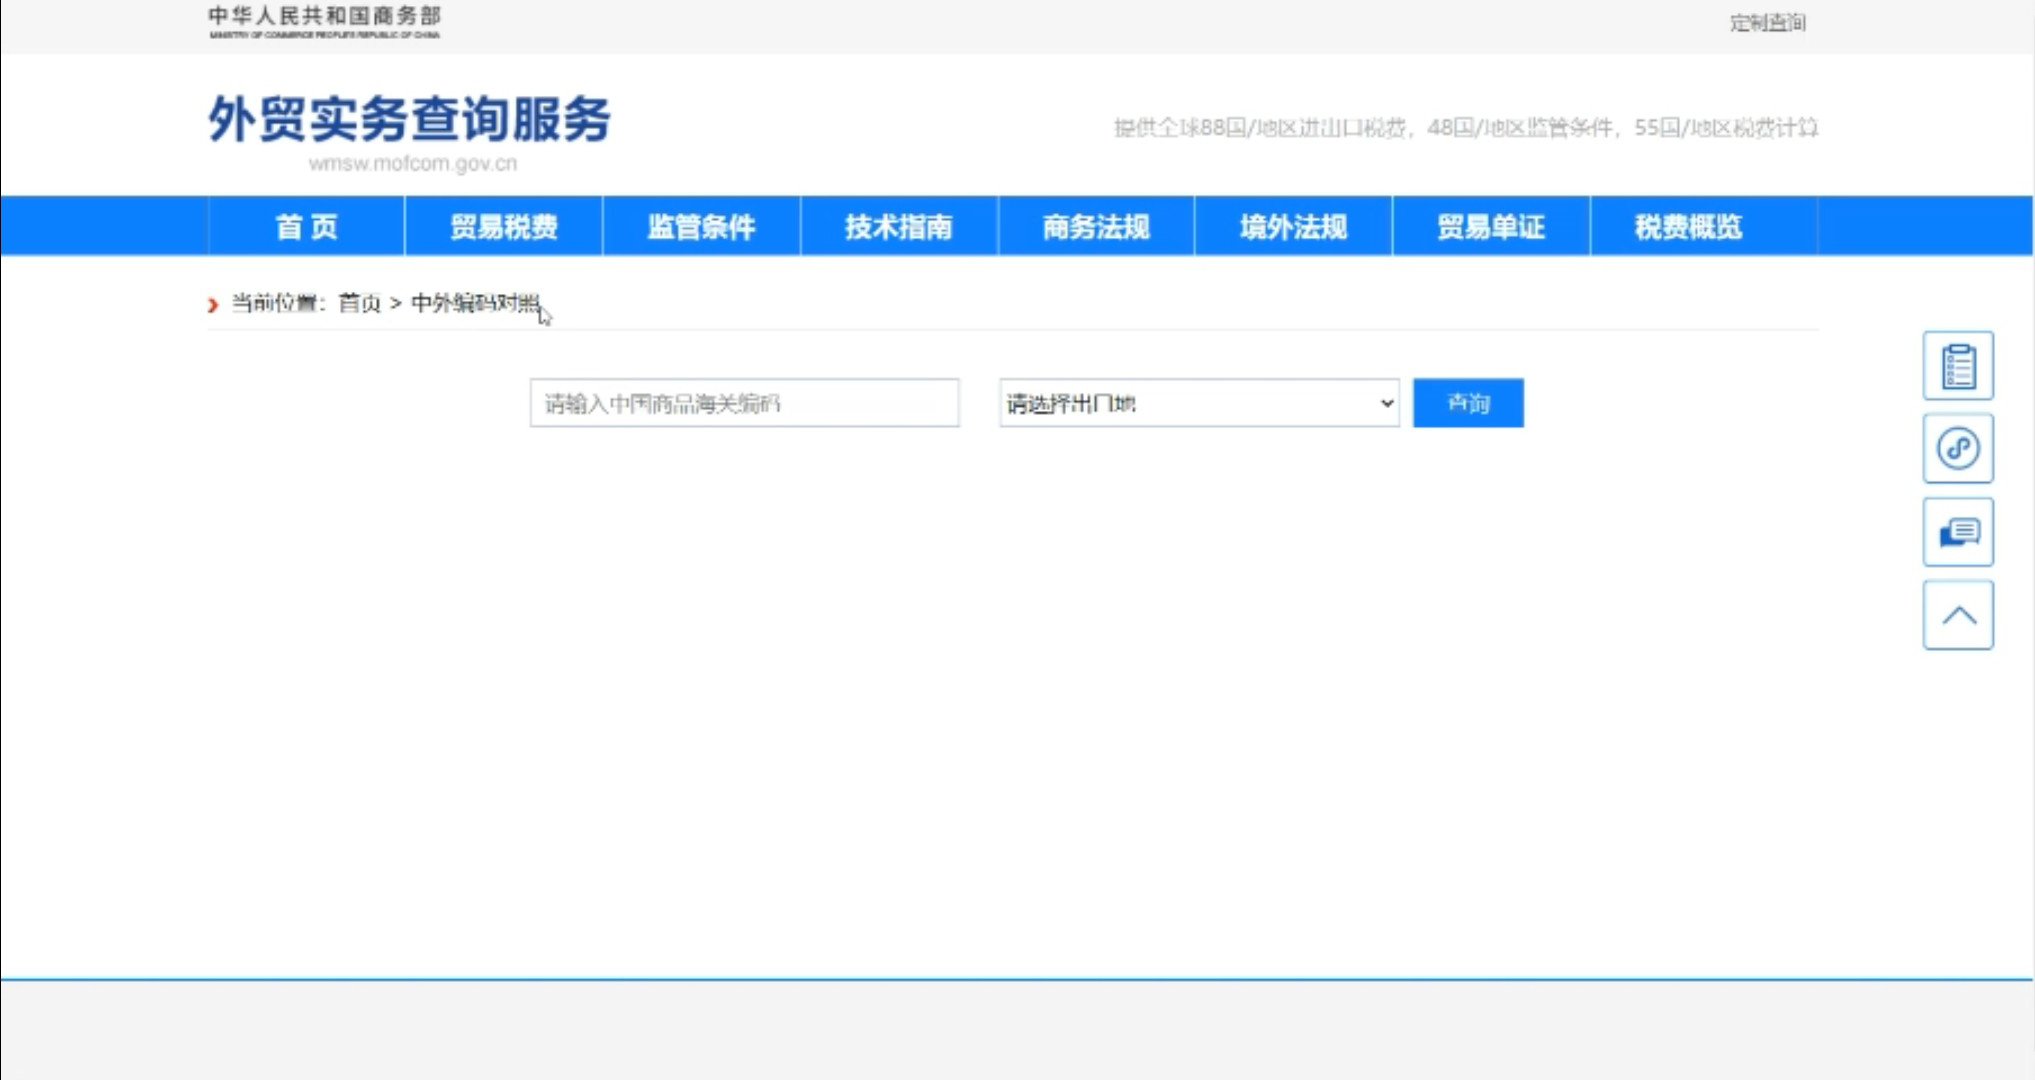Switch to the 贸易税费 tab
The width and height of the screenshot is (2035, 1080).
pos(504,227)
